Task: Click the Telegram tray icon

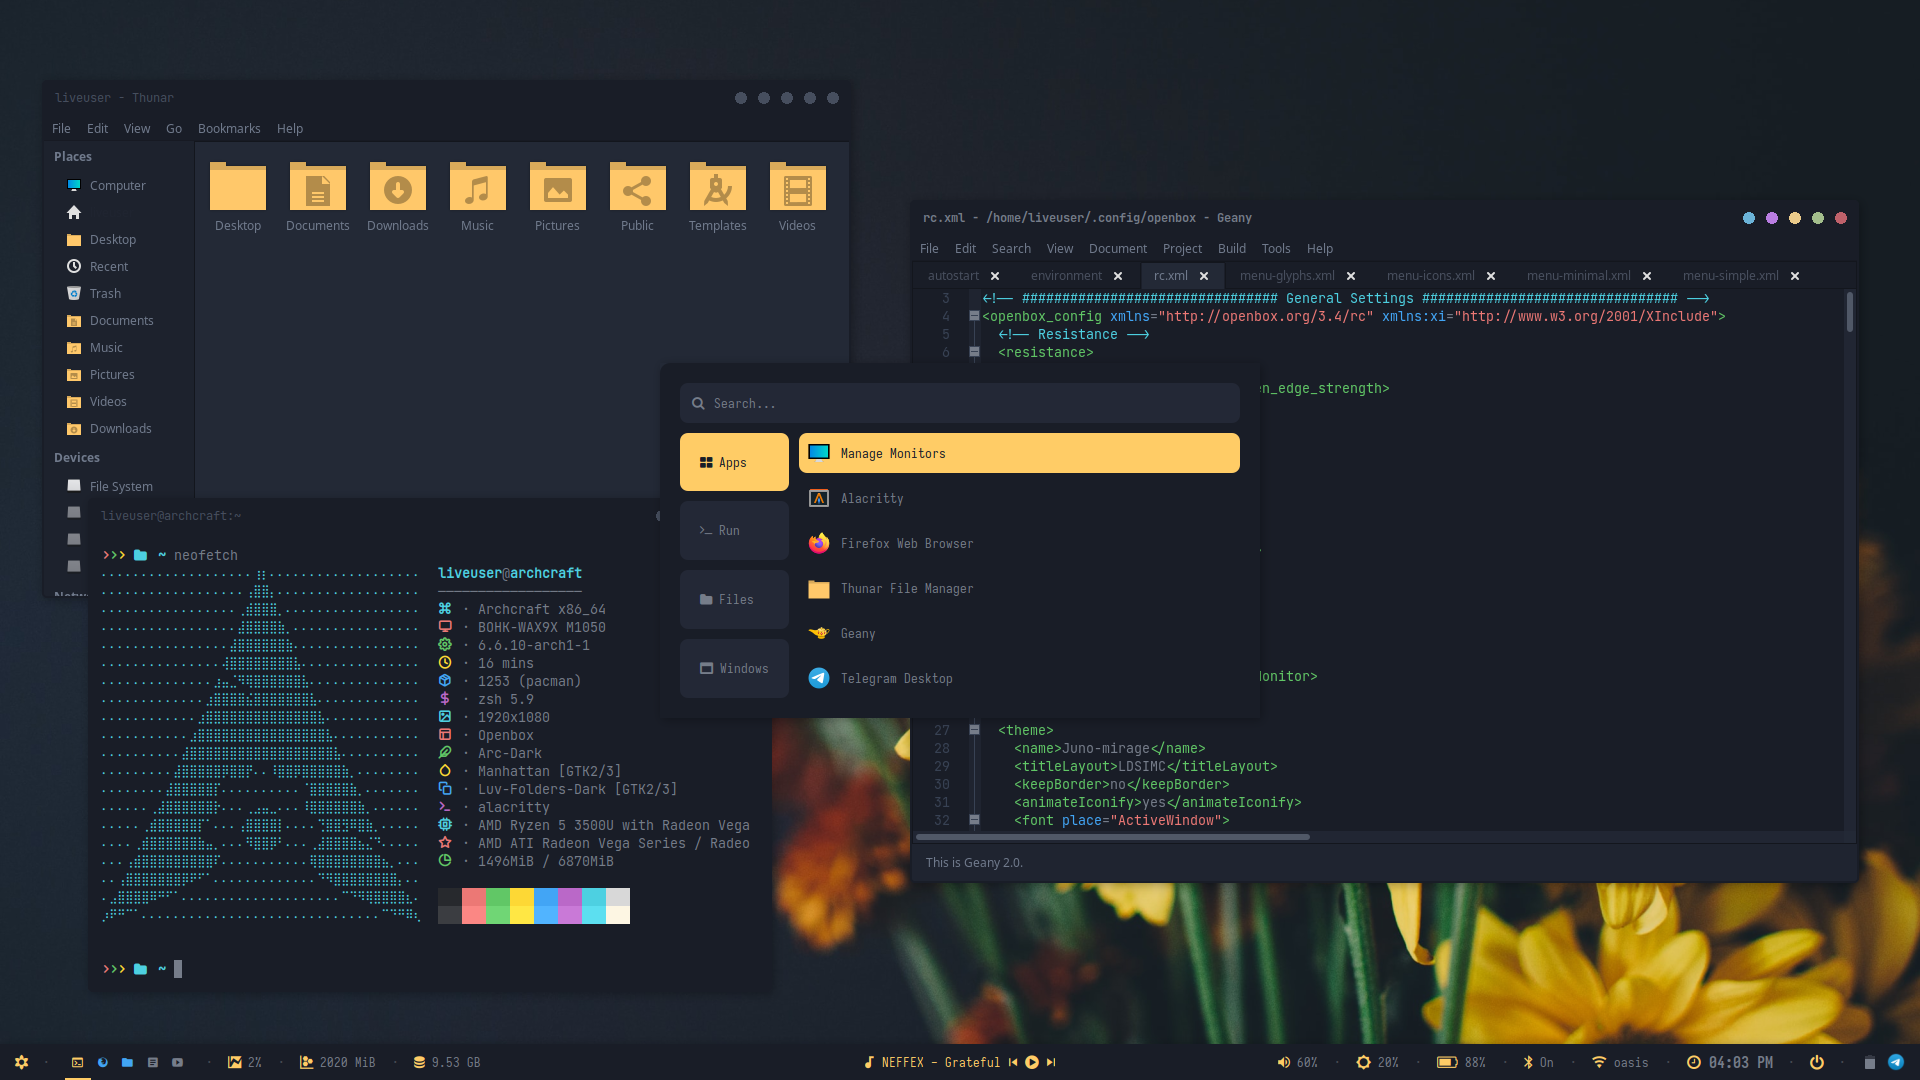Action: pos(1895,1062)
